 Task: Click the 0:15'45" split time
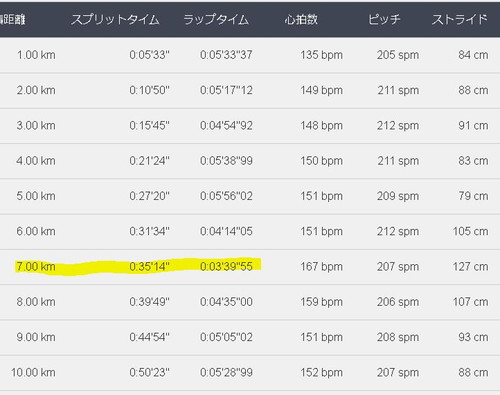click(149, 126)
